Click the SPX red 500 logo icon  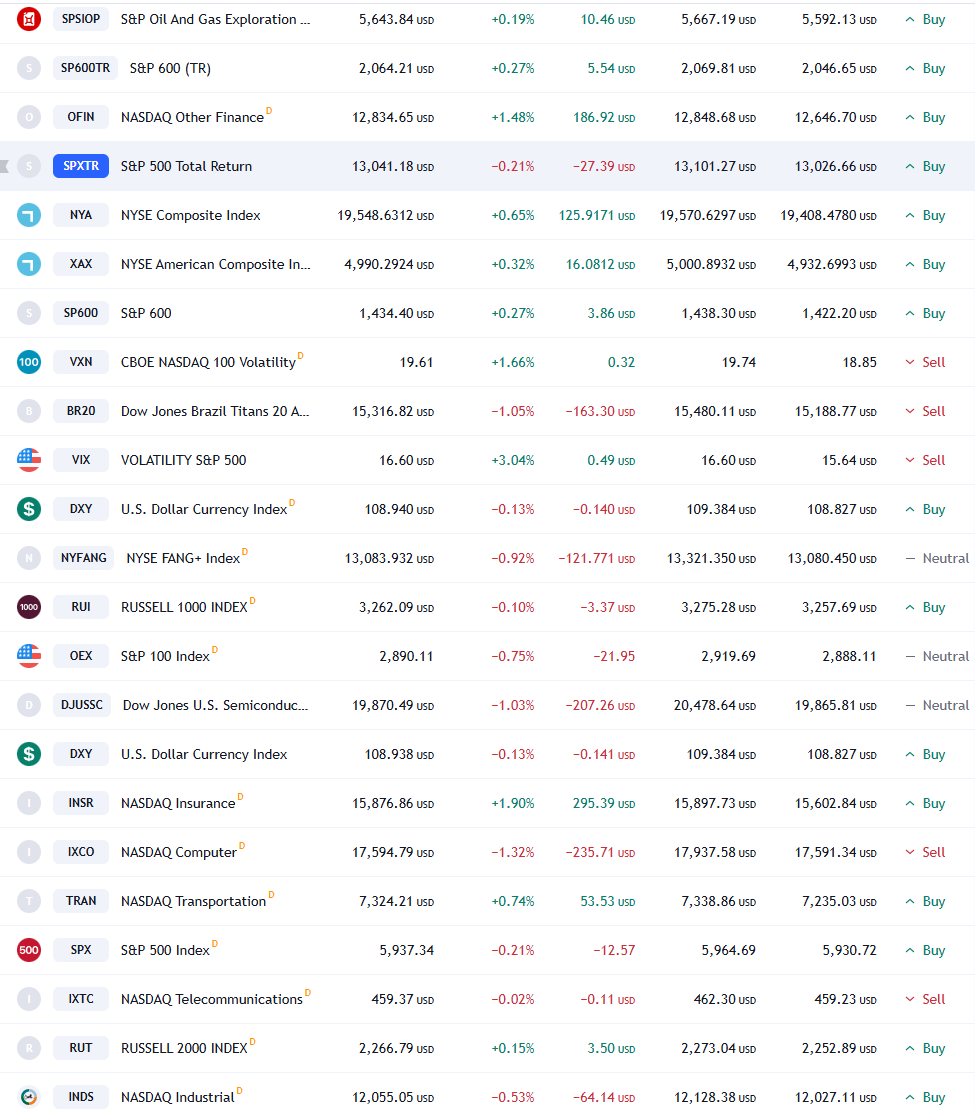pos(29,950)
